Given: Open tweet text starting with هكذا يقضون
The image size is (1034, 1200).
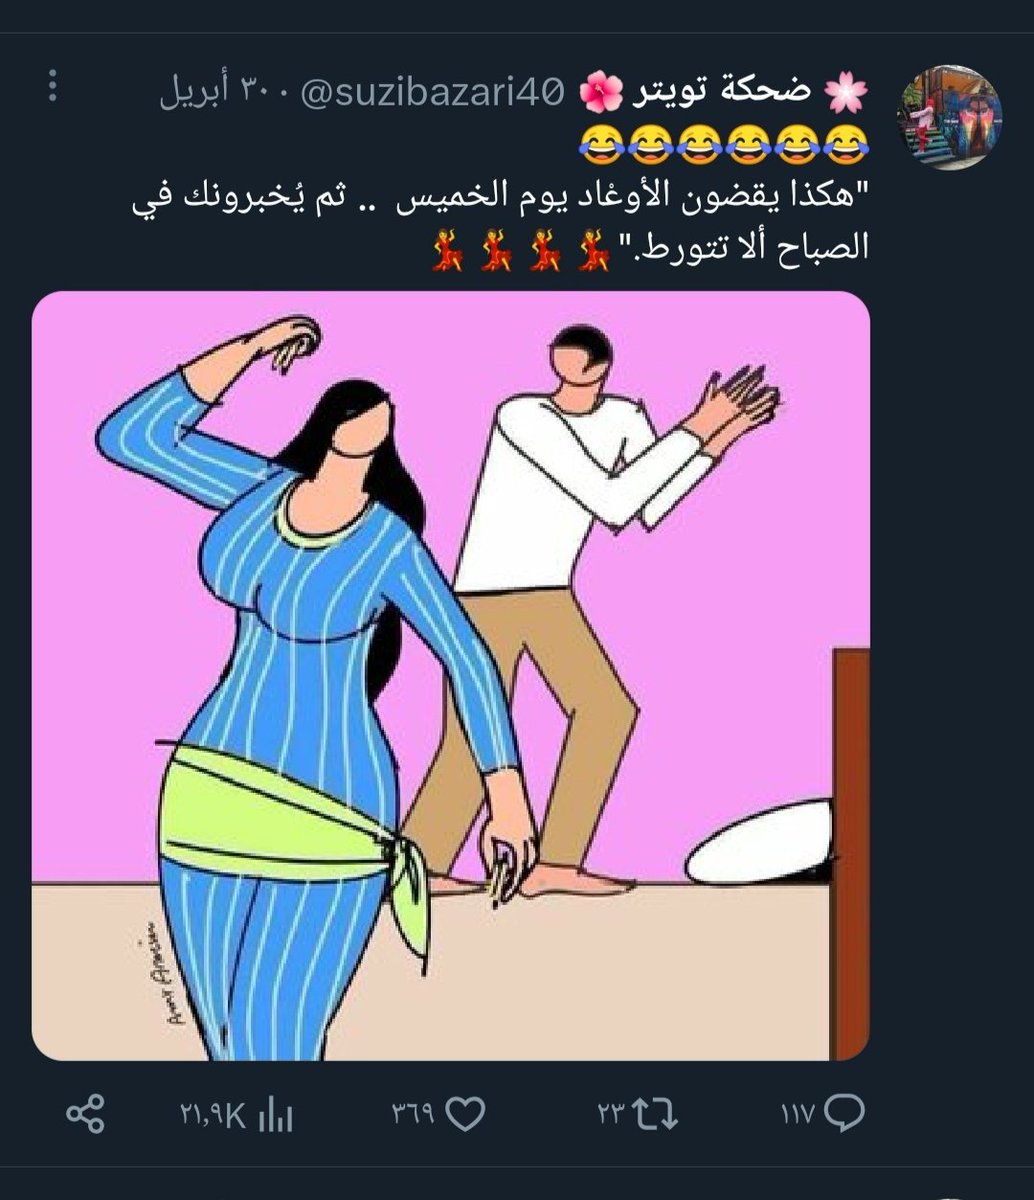Looking at the screenshot, I should pos(501,224).
